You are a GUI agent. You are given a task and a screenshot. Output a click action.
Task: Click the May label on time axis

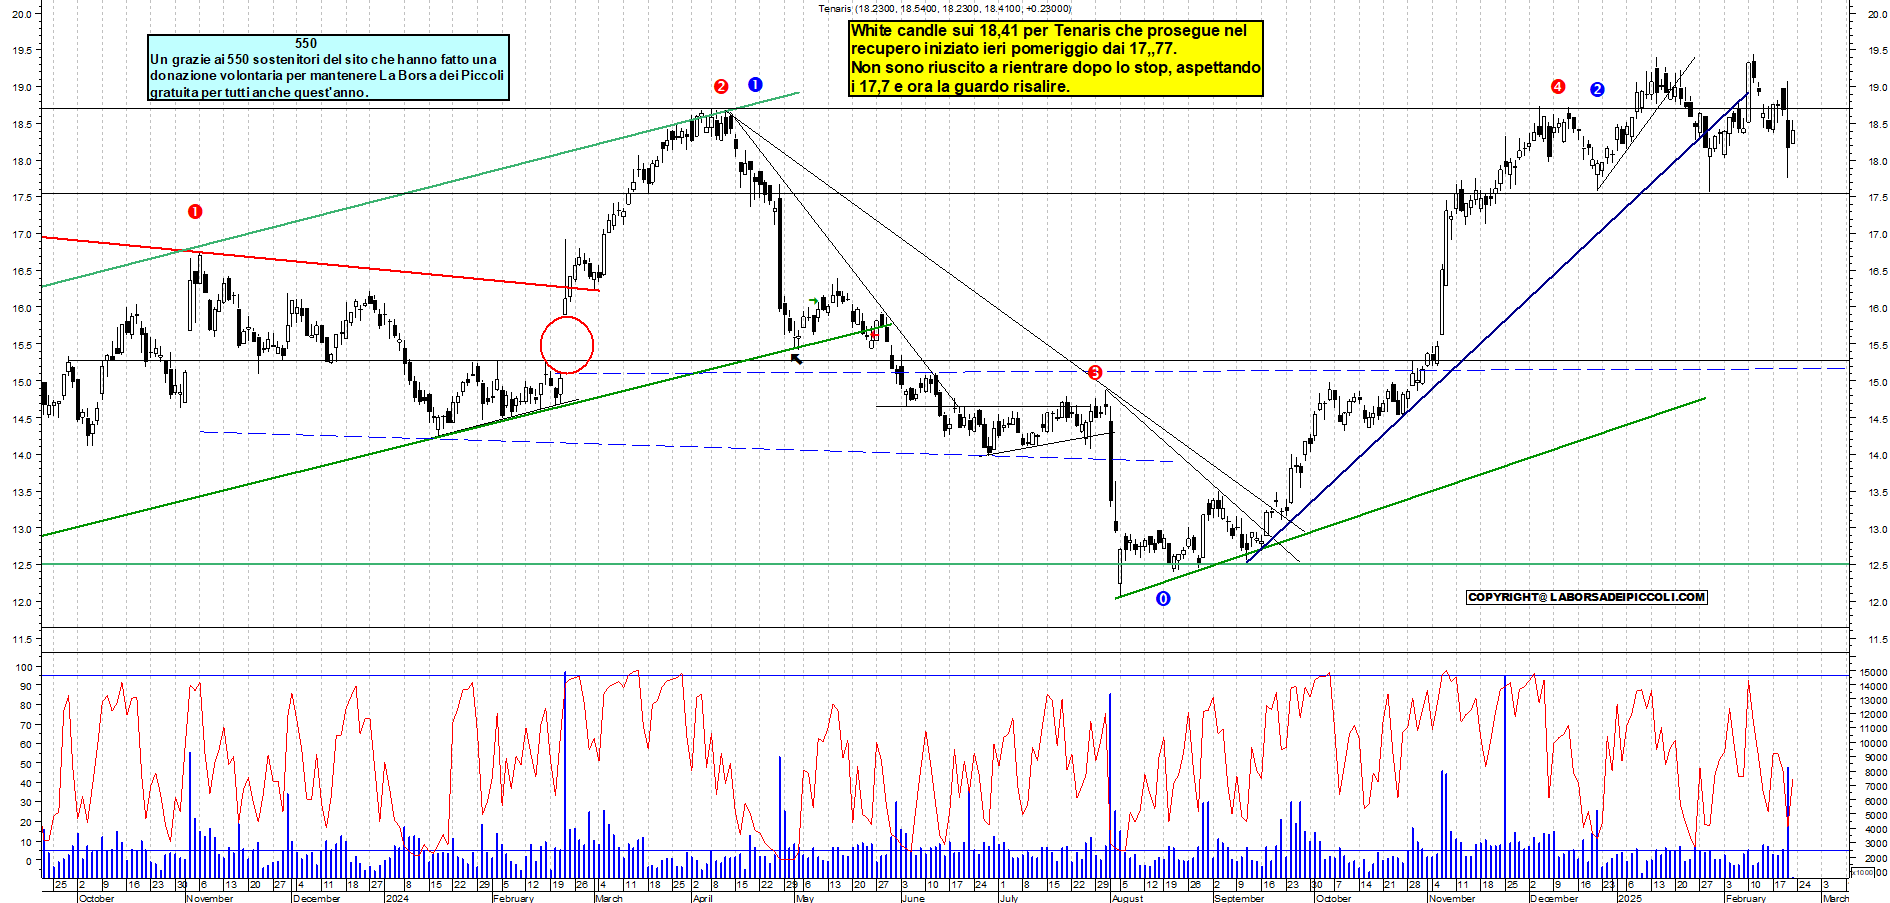805,898
